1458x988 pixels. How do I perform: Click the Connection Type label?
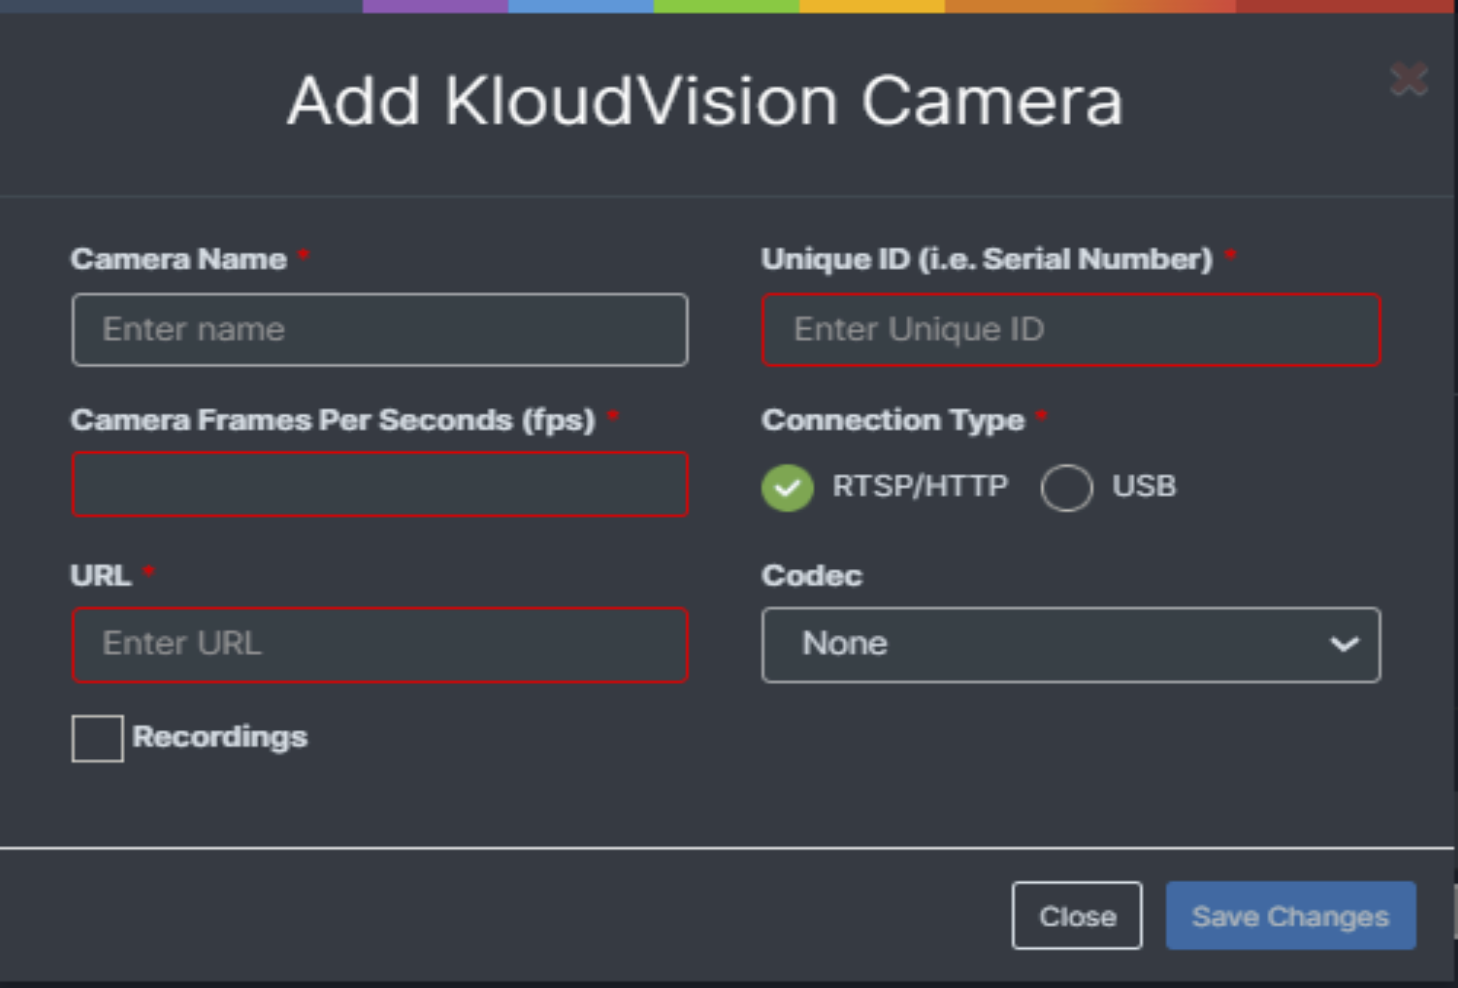(x=893, y=420)
